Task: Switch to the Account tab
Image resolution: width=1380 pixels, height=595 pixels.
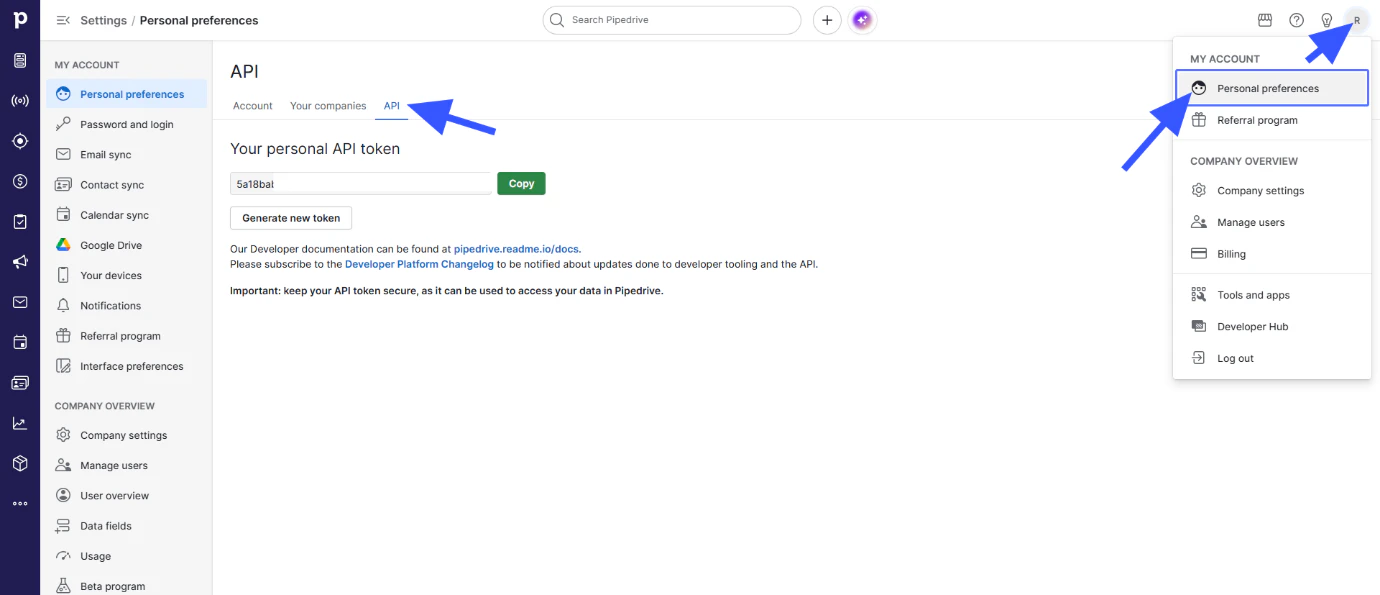Action: [x=253, y=106]
